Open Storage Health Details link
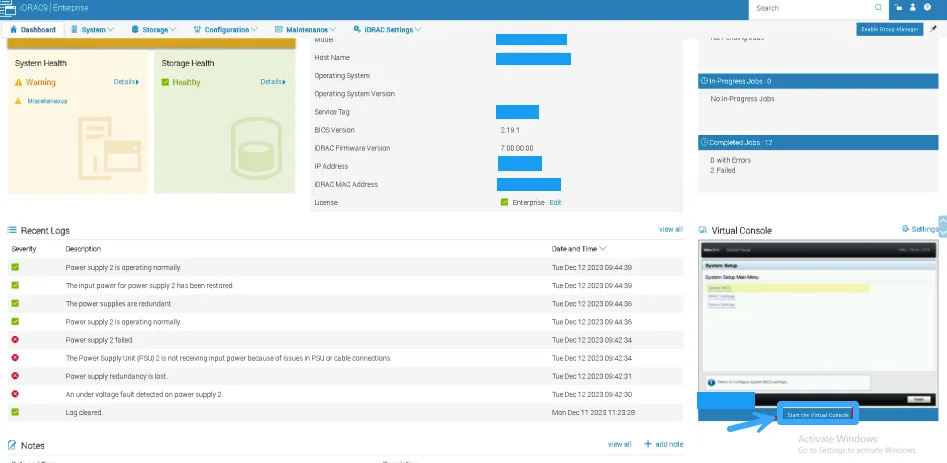 click(273, 82)
